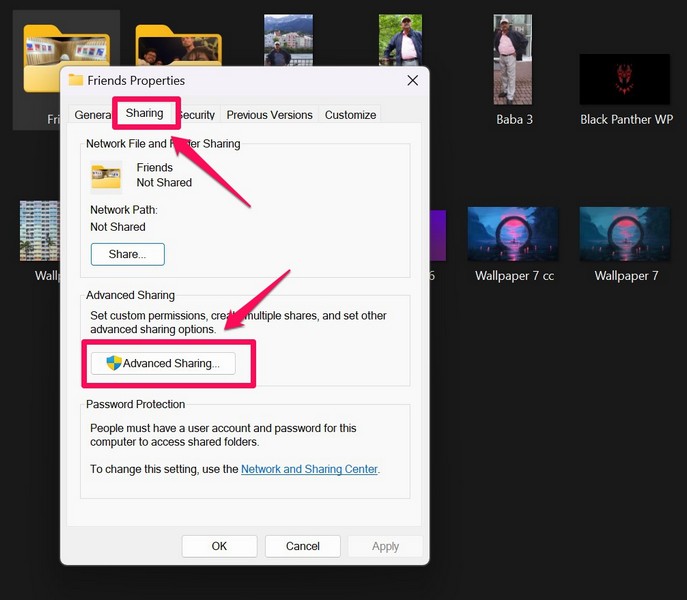
Task: Click the Wallpaper 7 thumbnail
Action: pyautogui.click(x=626, y=234)
